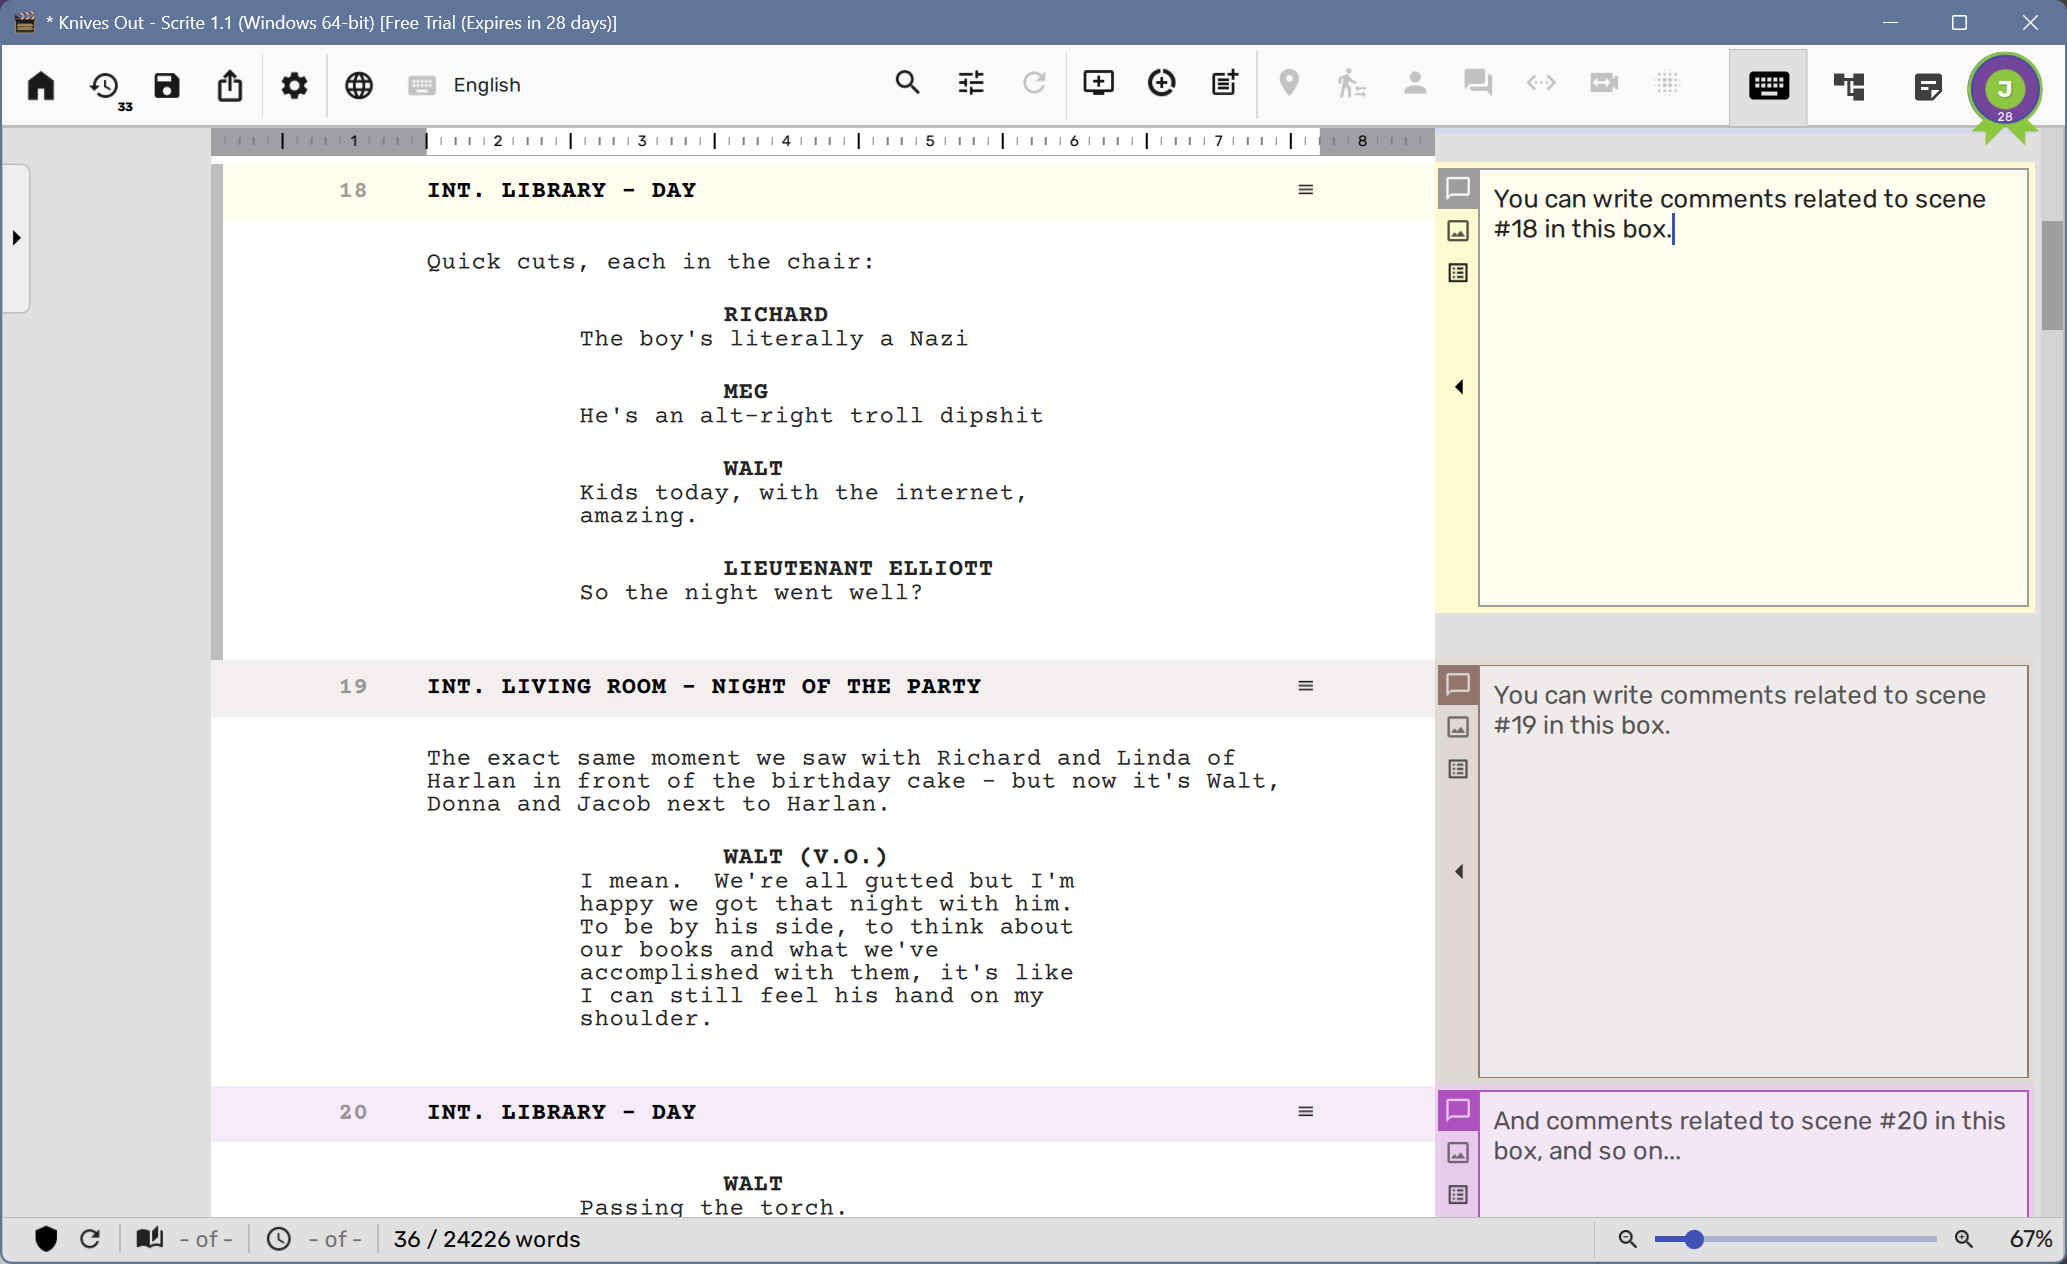This screenshot has height=1264, width=2067.
Task: Select scene heading INT. LIVING ROOM - NIGHT OF THE PARTY
Action: [704, 686]
